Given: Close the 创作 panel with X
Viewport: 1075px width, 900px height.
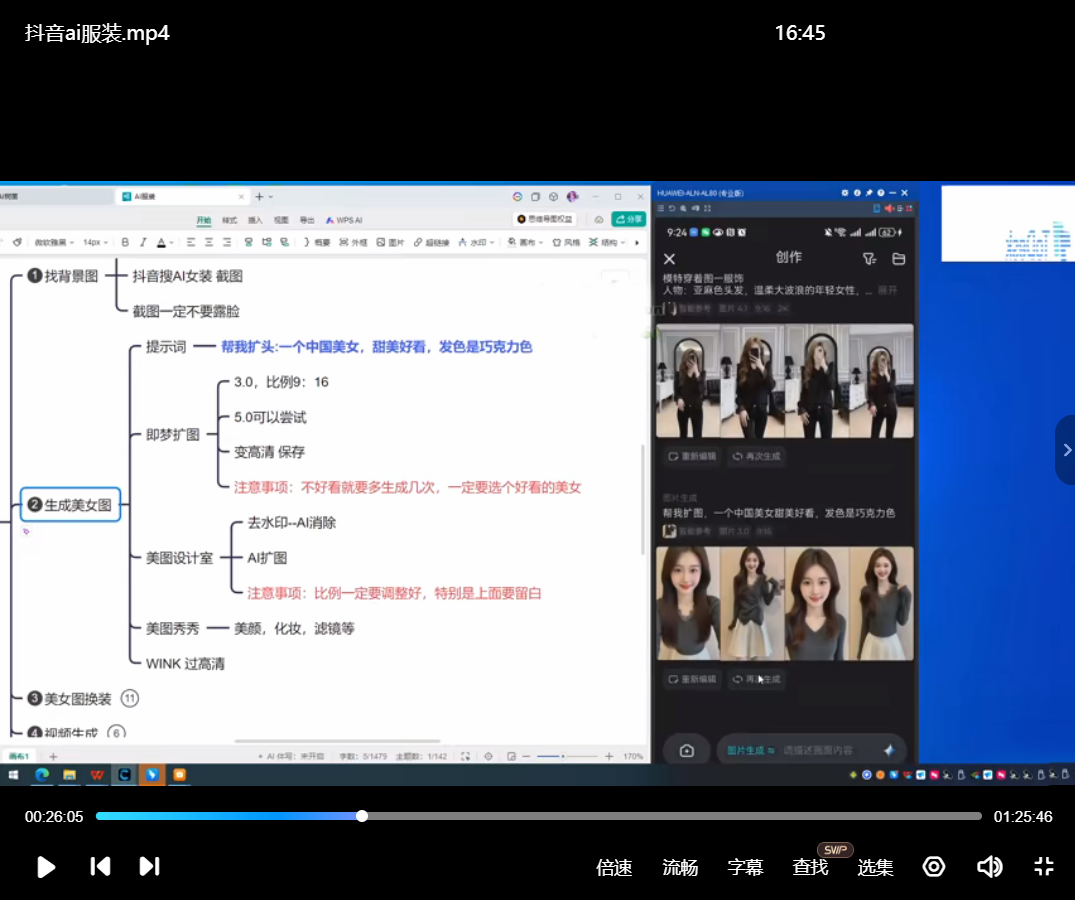Looking at the screenshot, I should pos(670,259).
